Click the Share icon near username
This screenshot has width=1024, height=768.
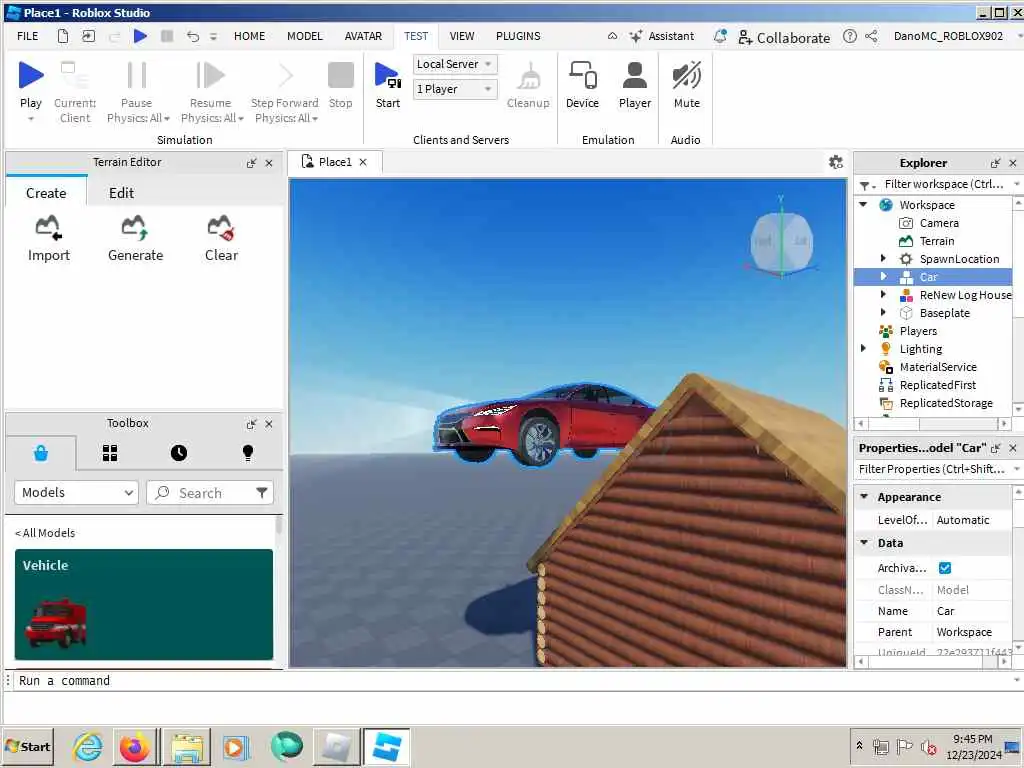(871, 36)
